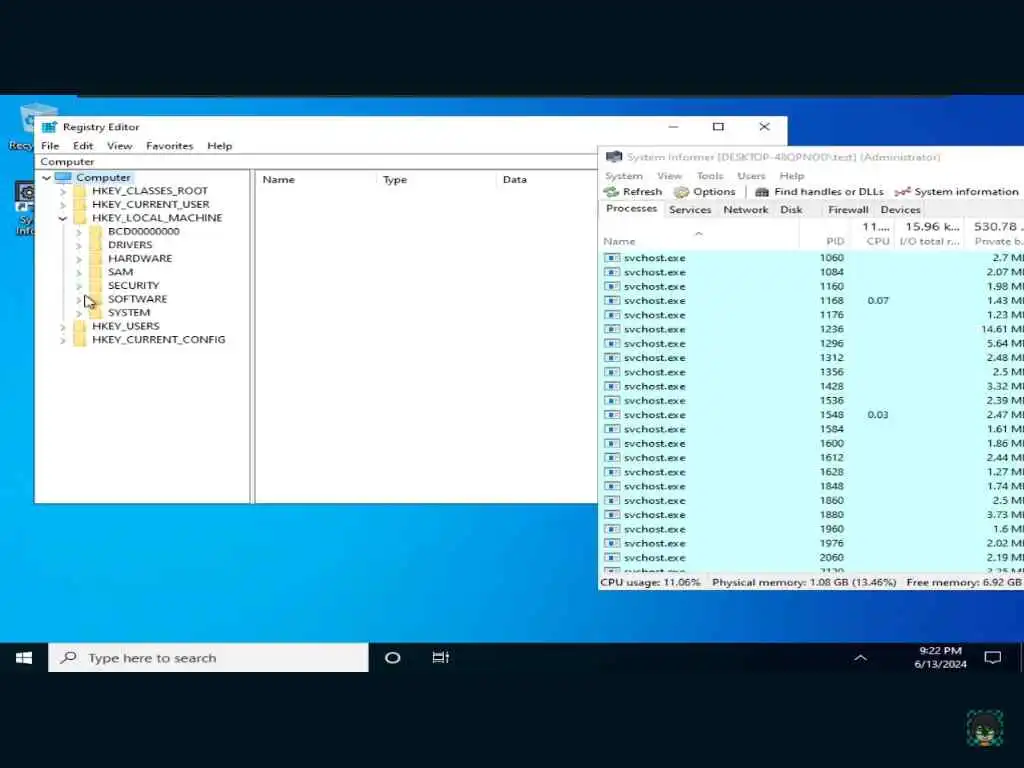Collapse the HKEY_LOCAL_MACHINE key

pos(63,218)
